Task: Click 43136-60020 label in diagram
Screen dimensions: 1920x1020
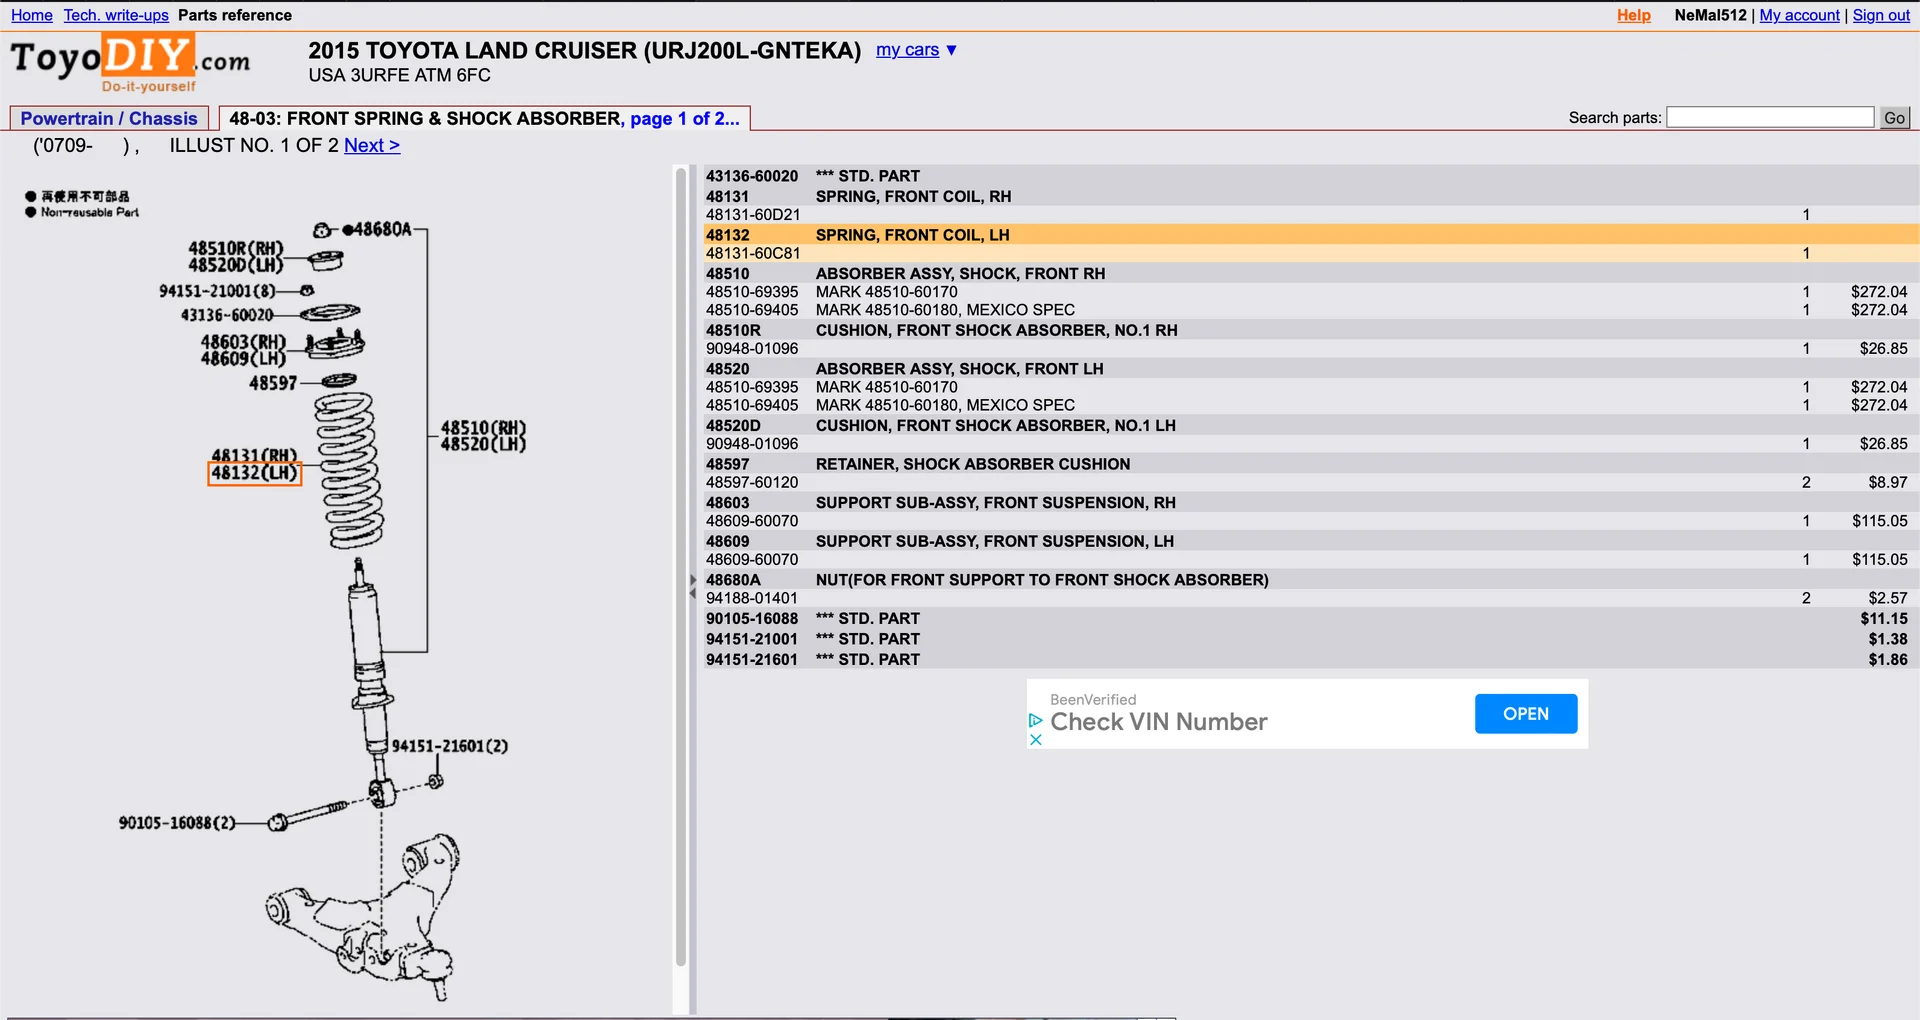Action: click(227, 315)
